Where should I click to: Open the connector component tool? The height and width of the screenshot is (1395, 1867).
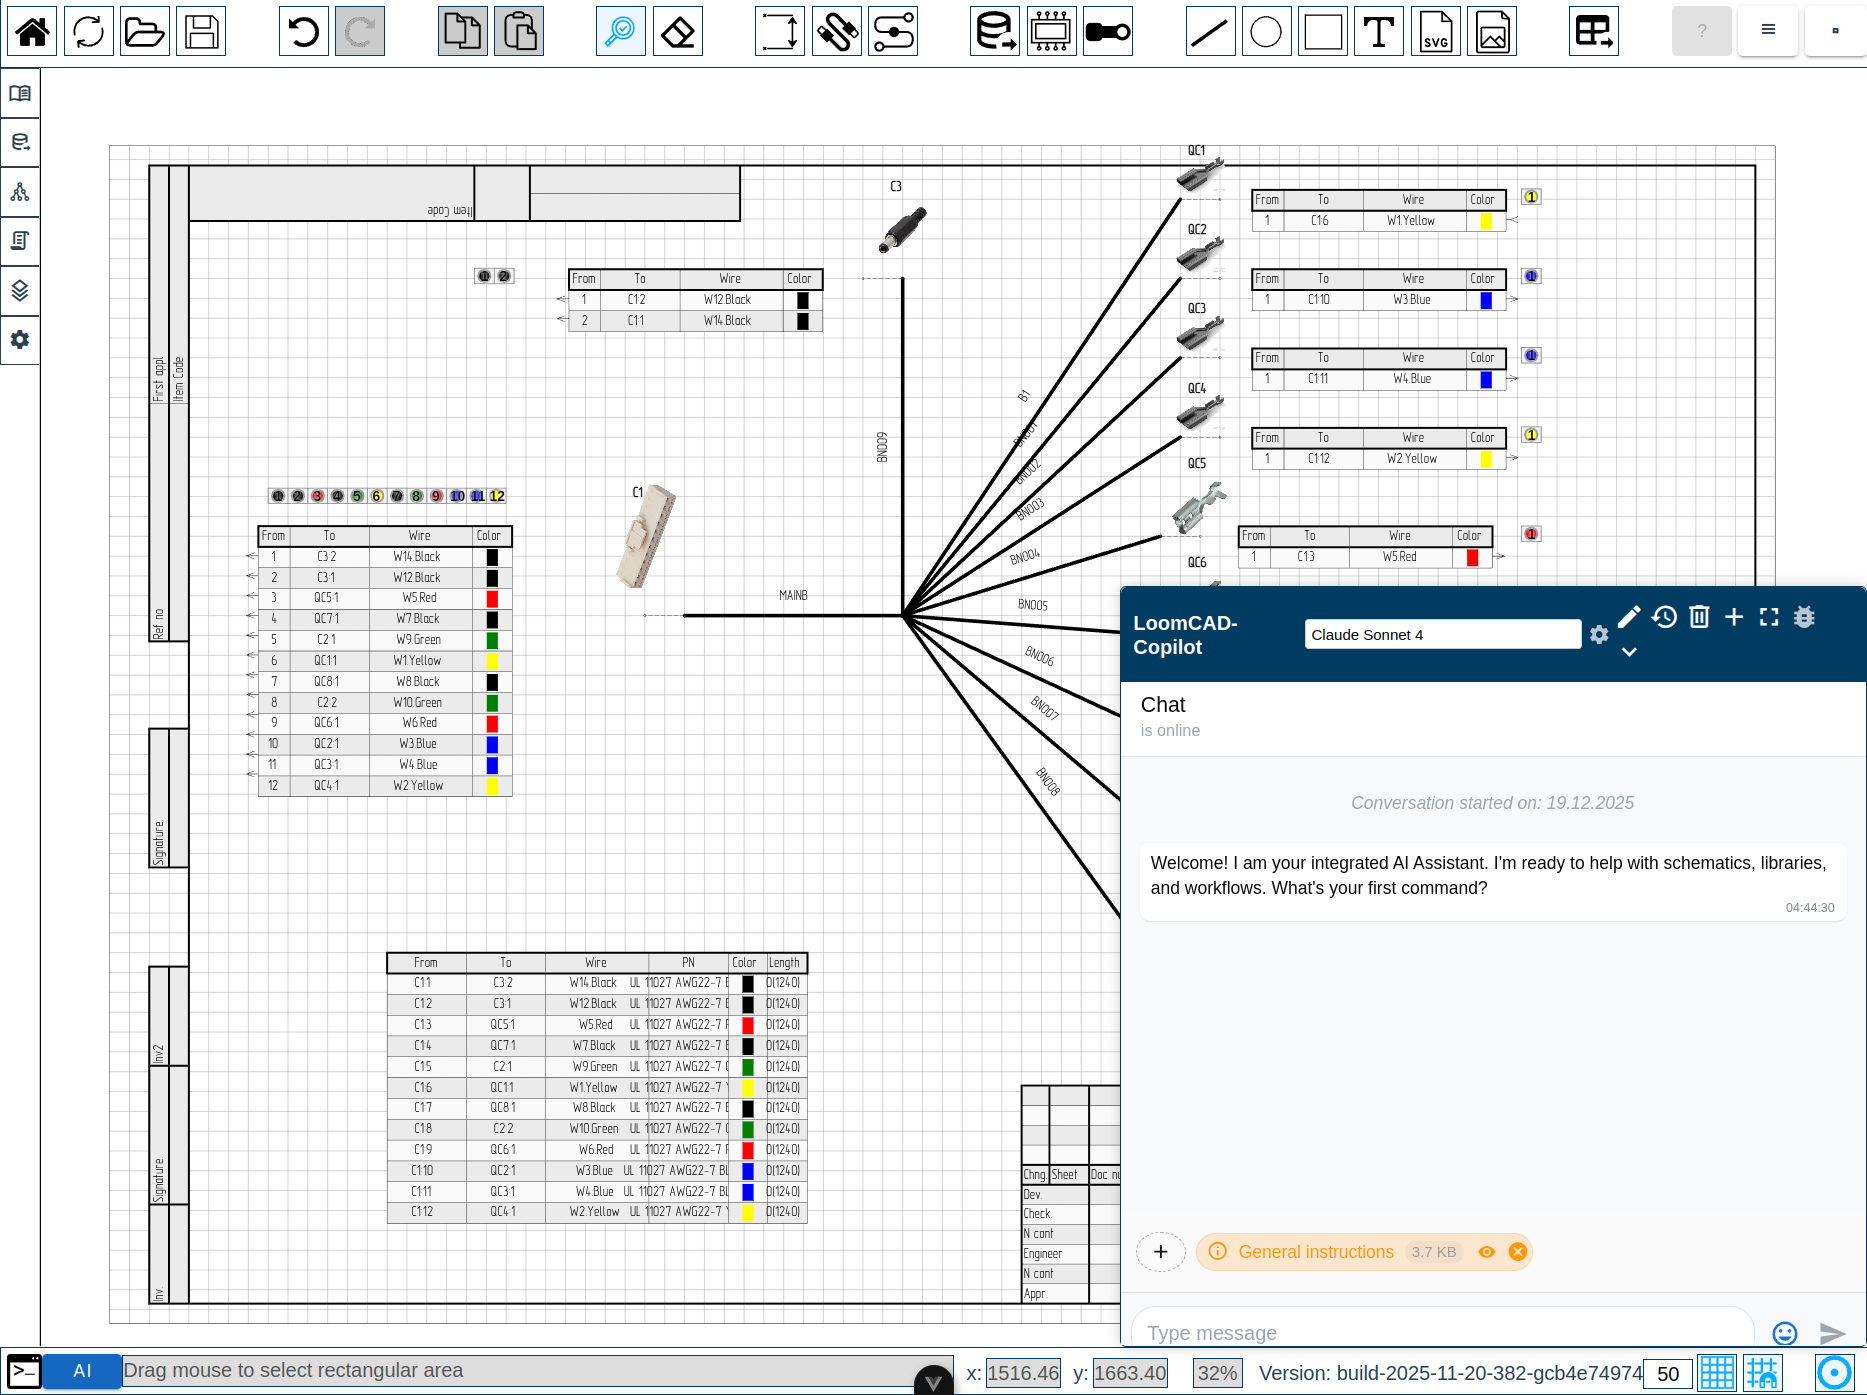[x=1051, y=32]
